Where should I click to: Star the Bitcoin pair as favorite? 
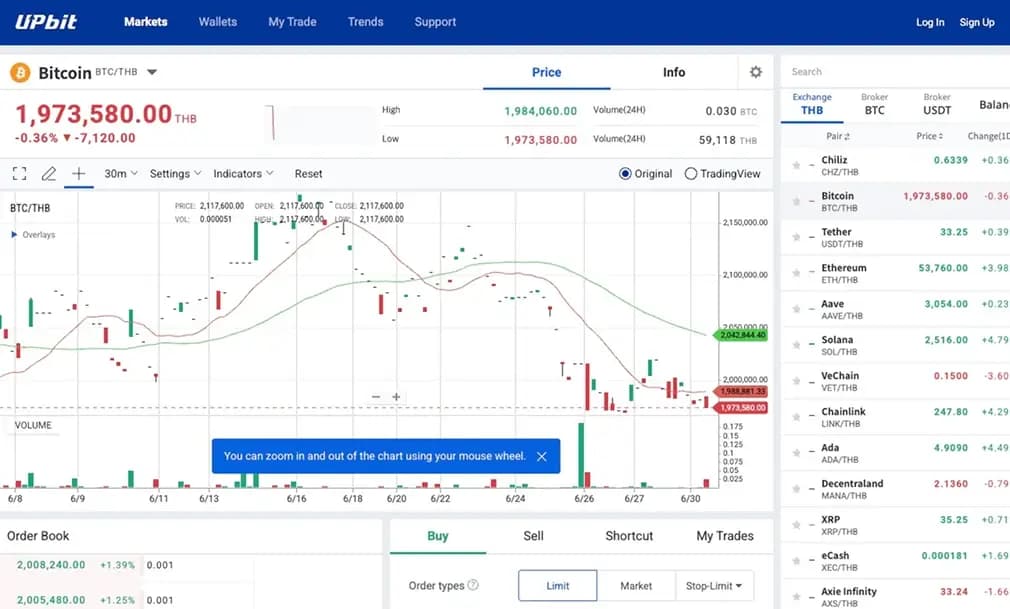(796, 202)
